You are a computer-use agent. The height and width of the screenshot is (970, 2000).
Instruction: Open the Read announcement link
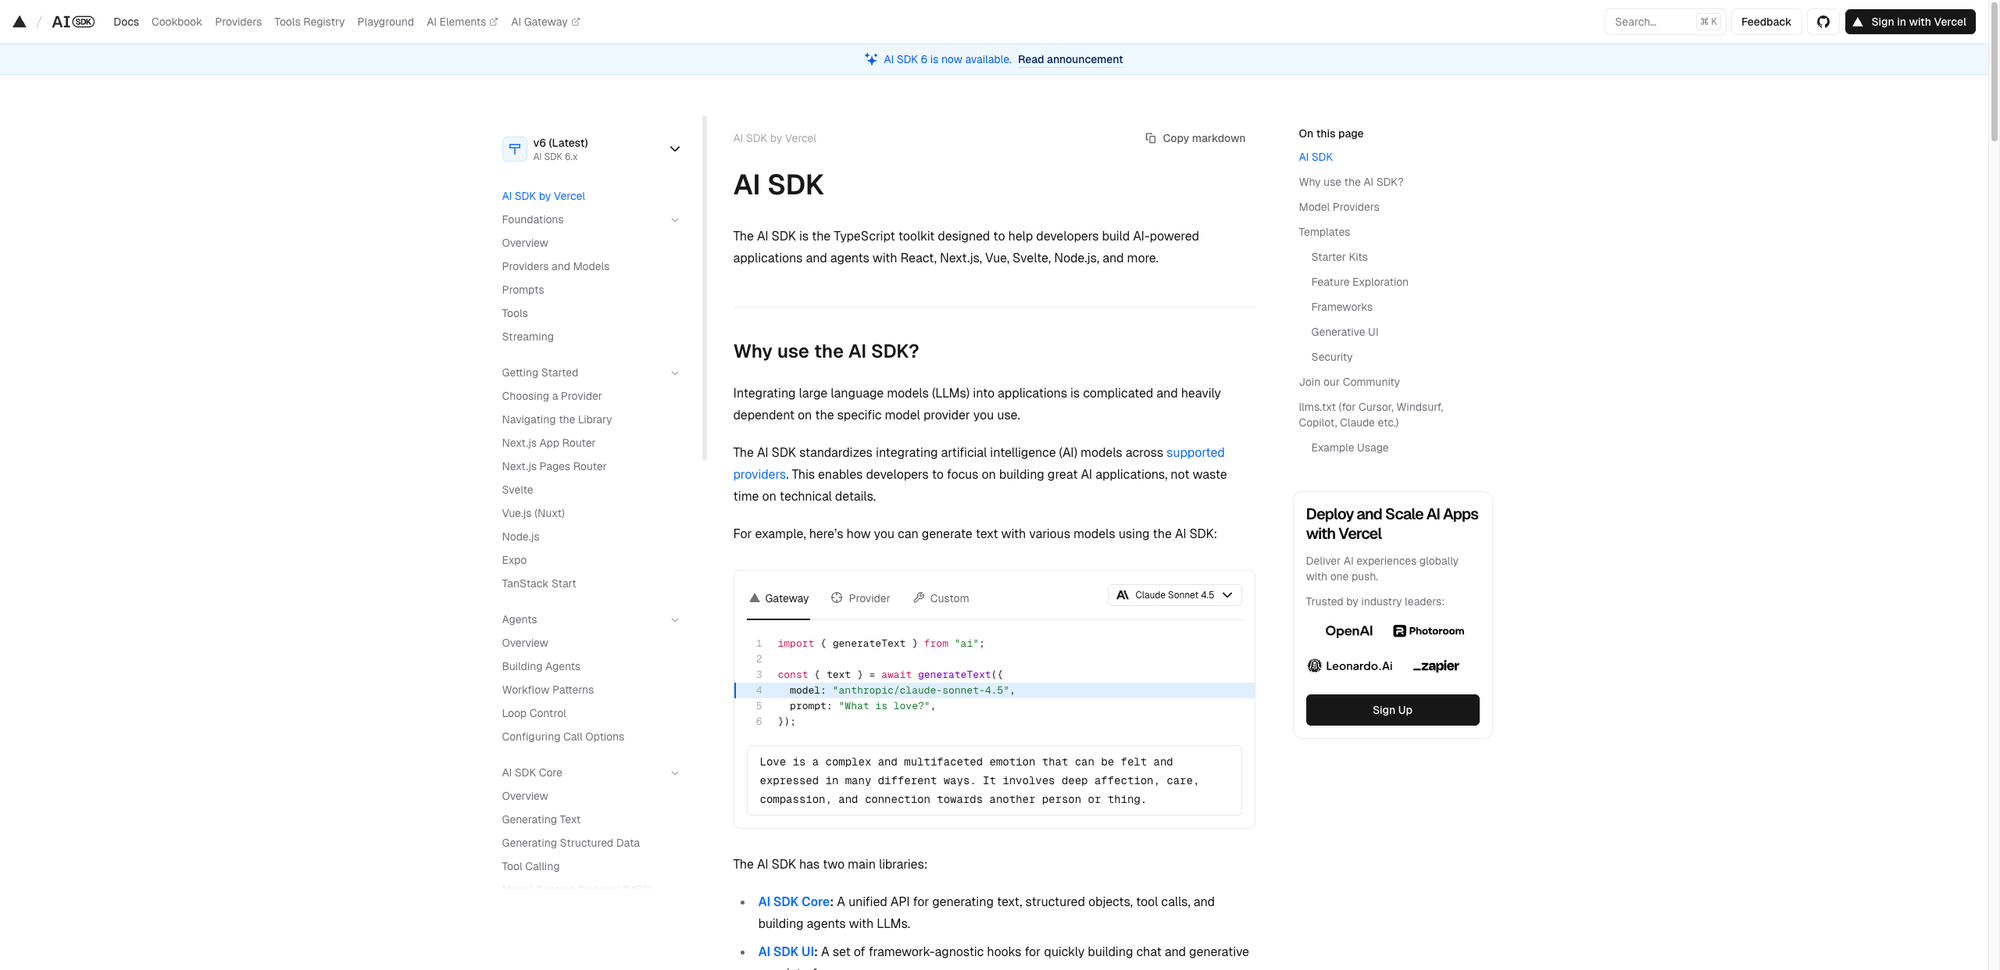1070,59
